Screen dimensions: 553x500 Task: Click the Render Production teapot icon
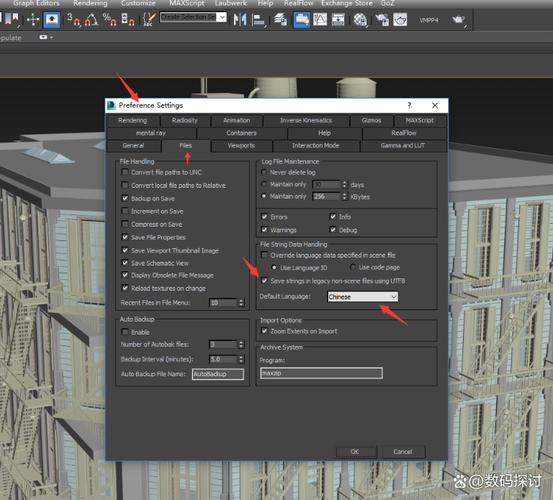point(458,19)
